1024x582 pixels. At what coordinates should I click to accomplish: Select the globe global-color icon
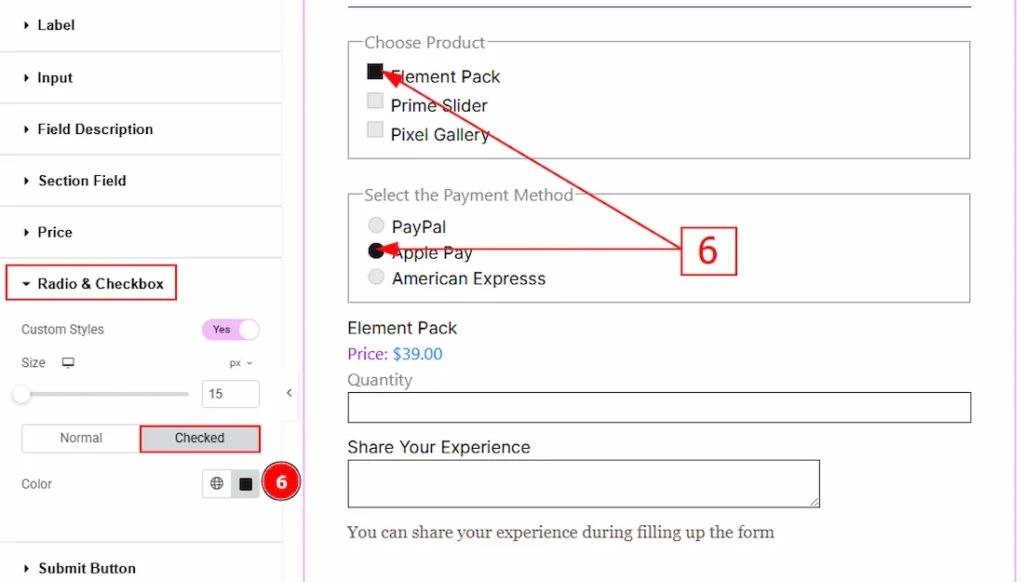[x=216, y=483]
